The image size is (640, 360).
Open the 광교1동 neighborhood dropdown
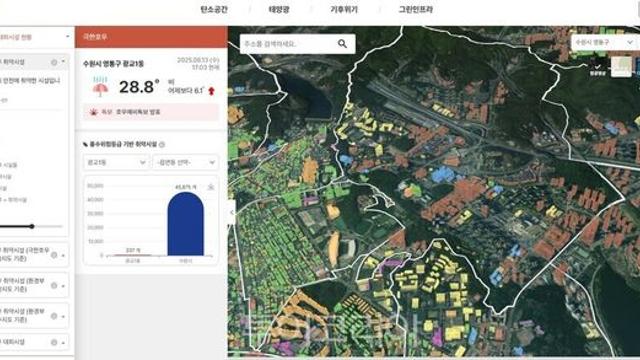(x=116, y=162)
